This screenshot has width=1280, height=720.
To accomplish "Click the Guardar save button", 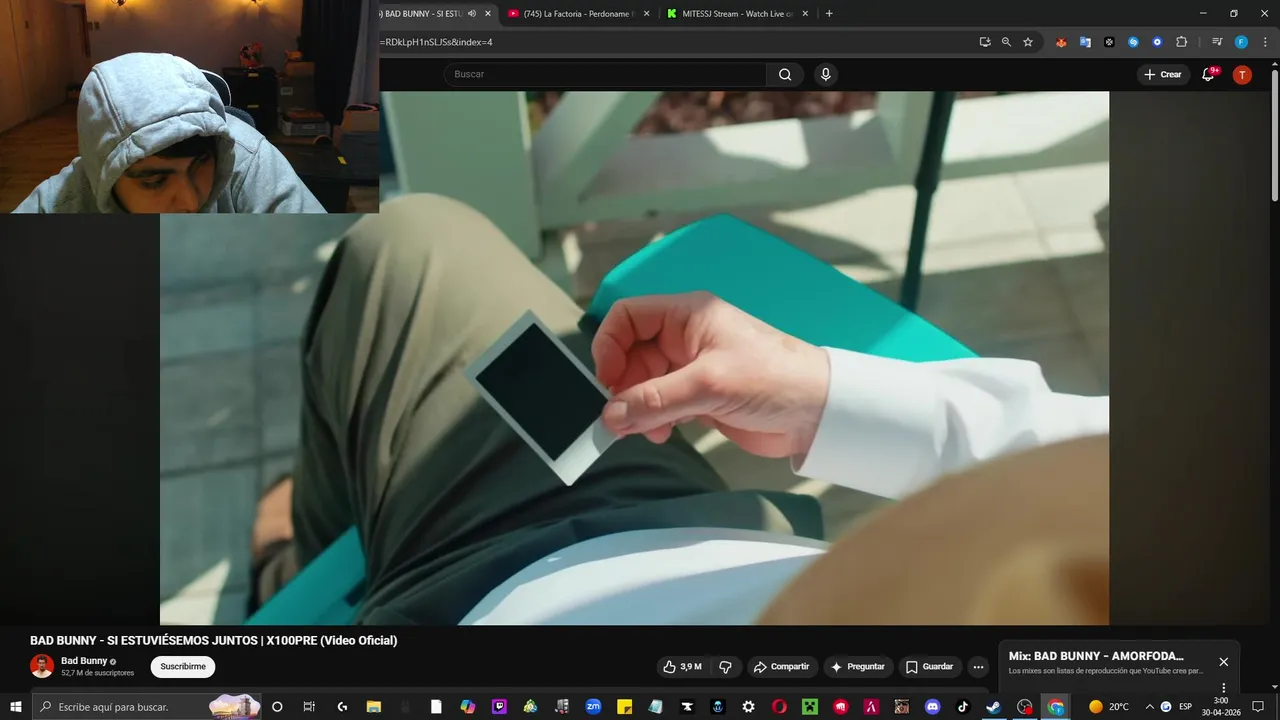I will coord(929,667).
